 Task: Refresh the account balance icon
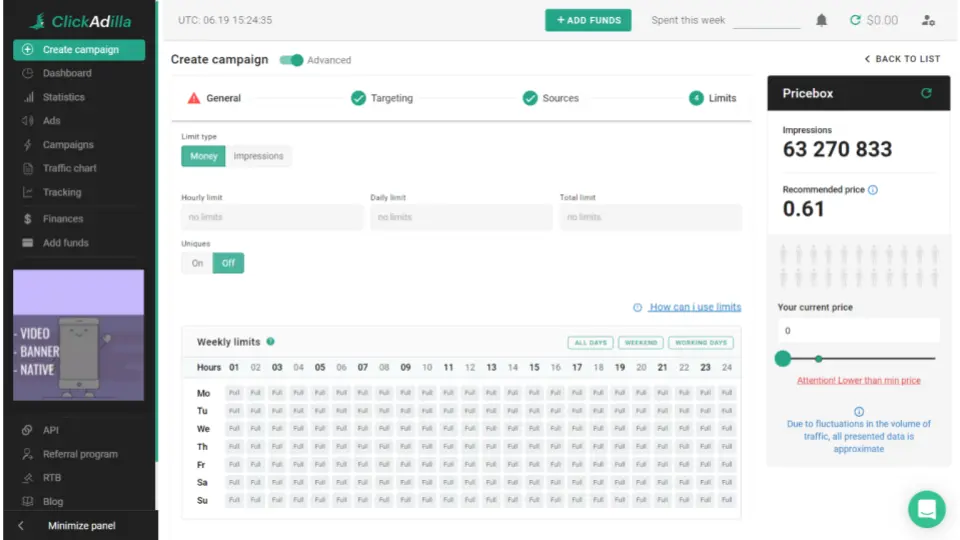tap(855, 20)
